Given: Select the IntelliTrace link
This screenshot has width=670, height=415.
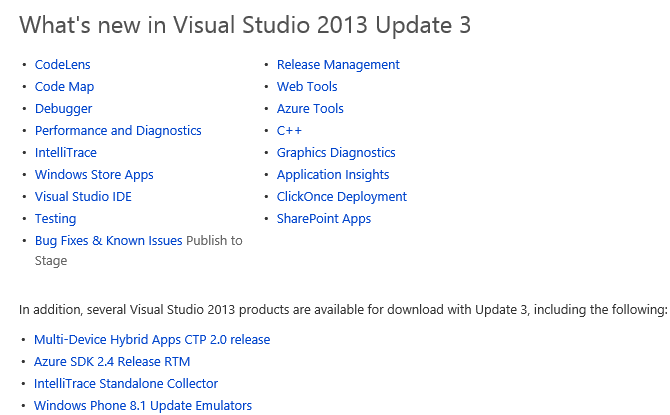Looking at the screenshot, I should [x=68, y=153].
